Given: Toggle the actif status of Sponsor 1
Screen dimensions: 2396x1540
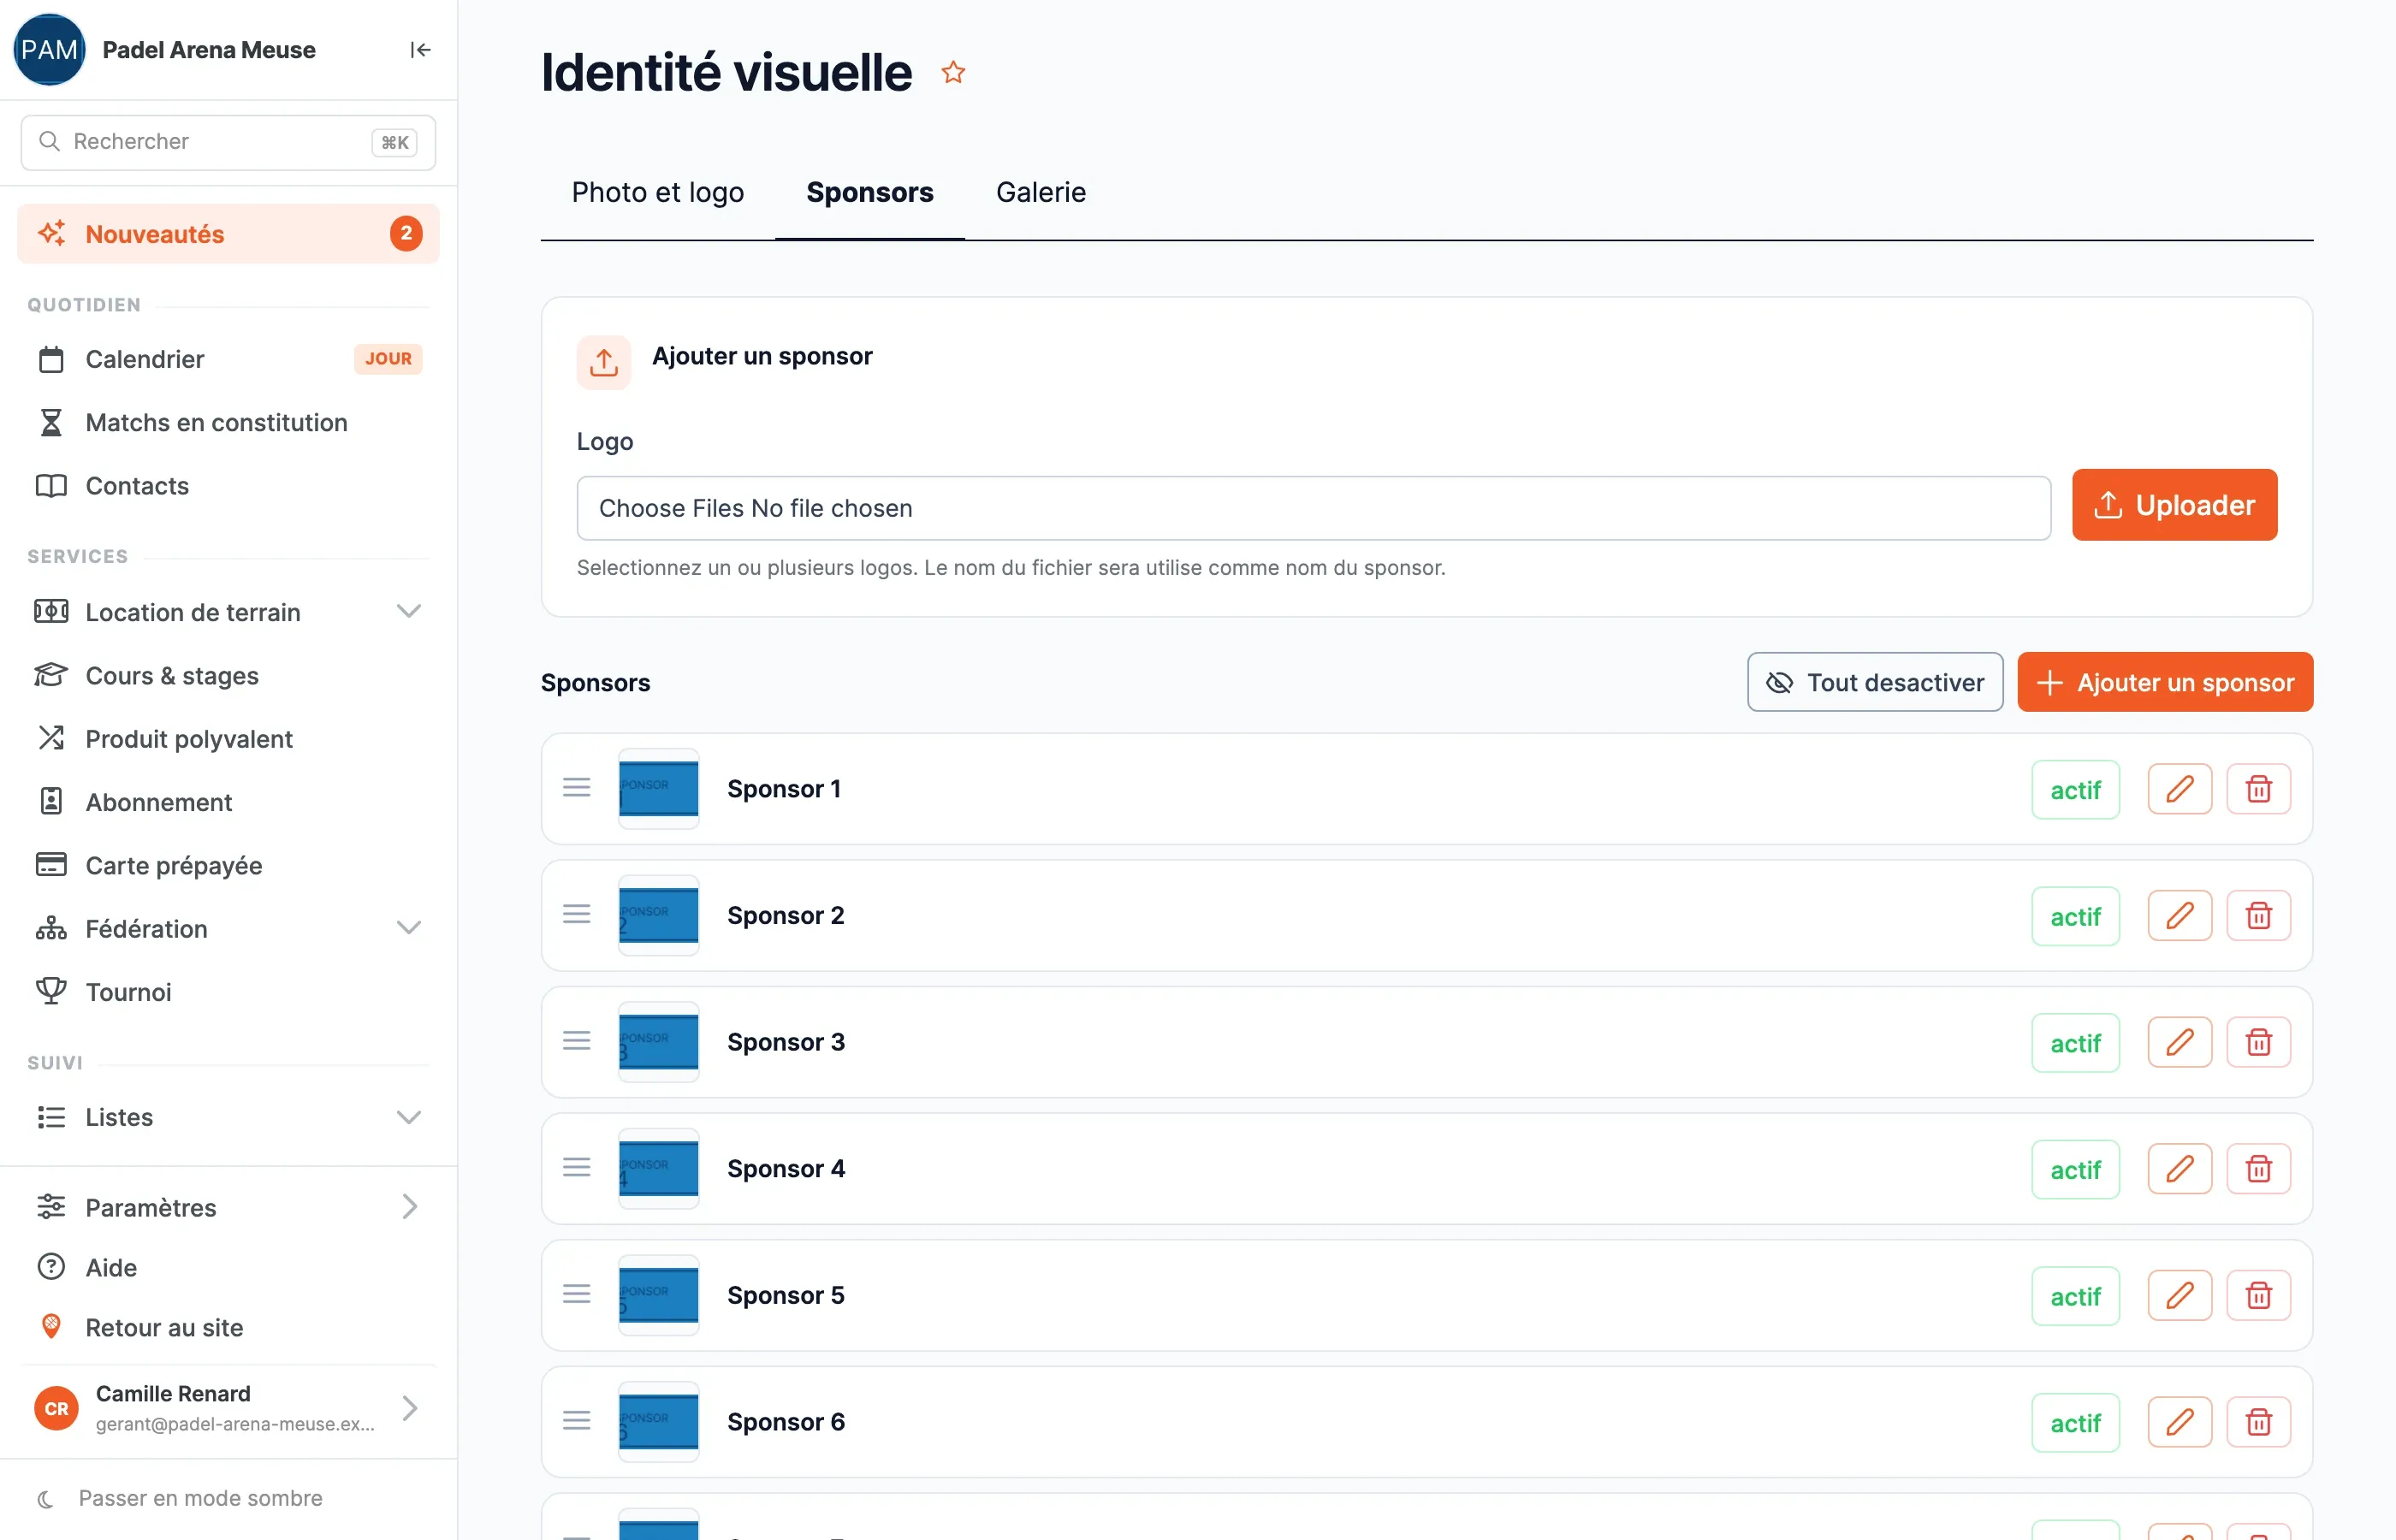Looking at the screenshot, I should (2075, 790).
